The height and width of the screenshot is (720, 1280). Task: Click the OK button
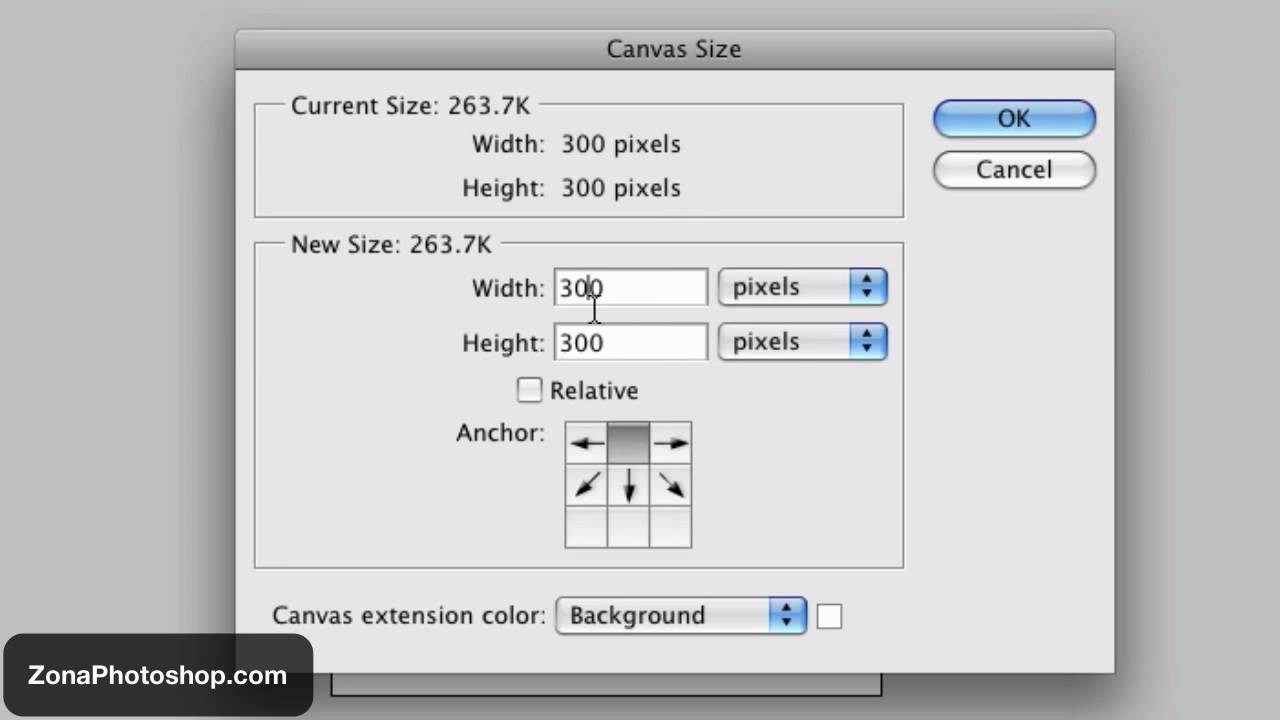click(1014, 118)
